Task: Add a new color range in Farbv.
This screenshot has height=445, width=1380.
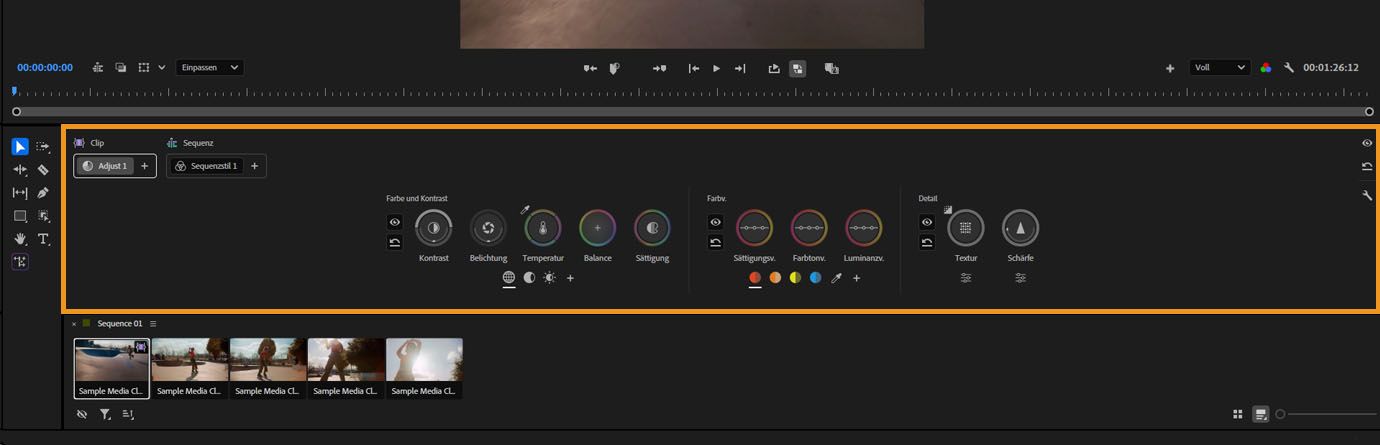Action: [x=856, y=278]
